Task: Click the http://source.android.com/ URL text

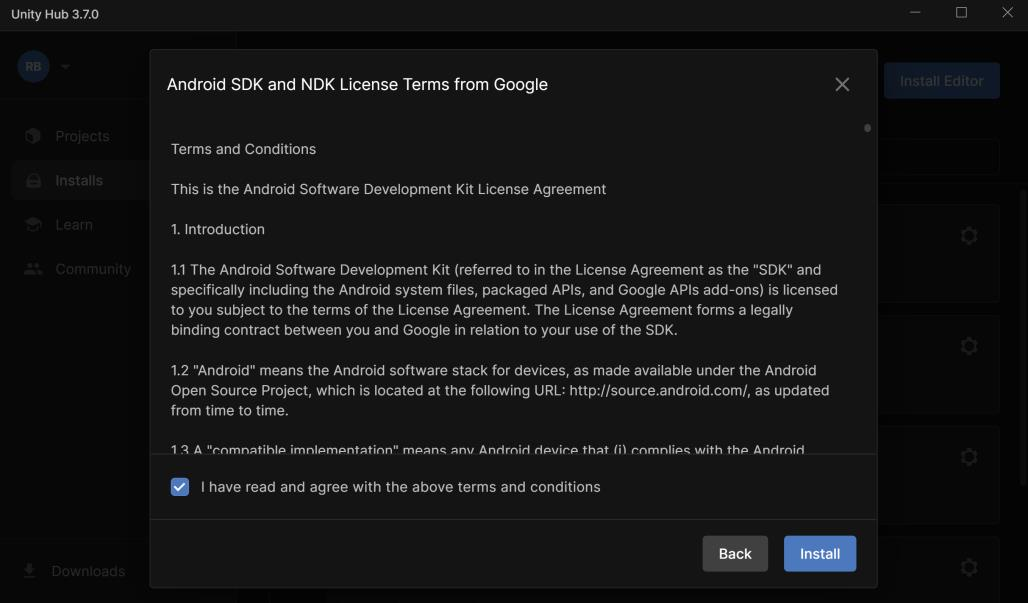Action: [658, 391]
